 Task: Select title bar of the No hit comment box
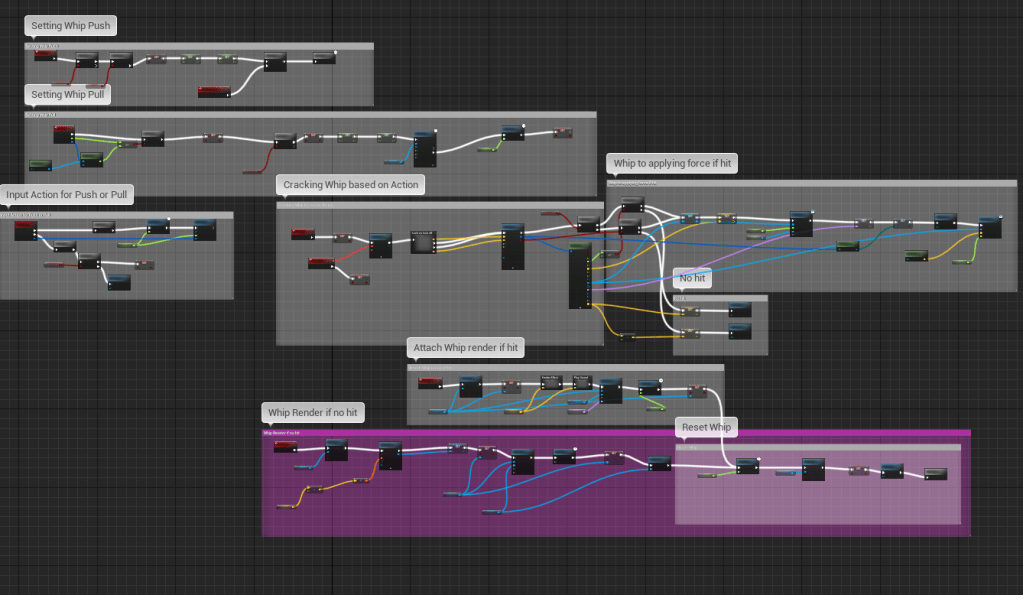click(720, 298)
